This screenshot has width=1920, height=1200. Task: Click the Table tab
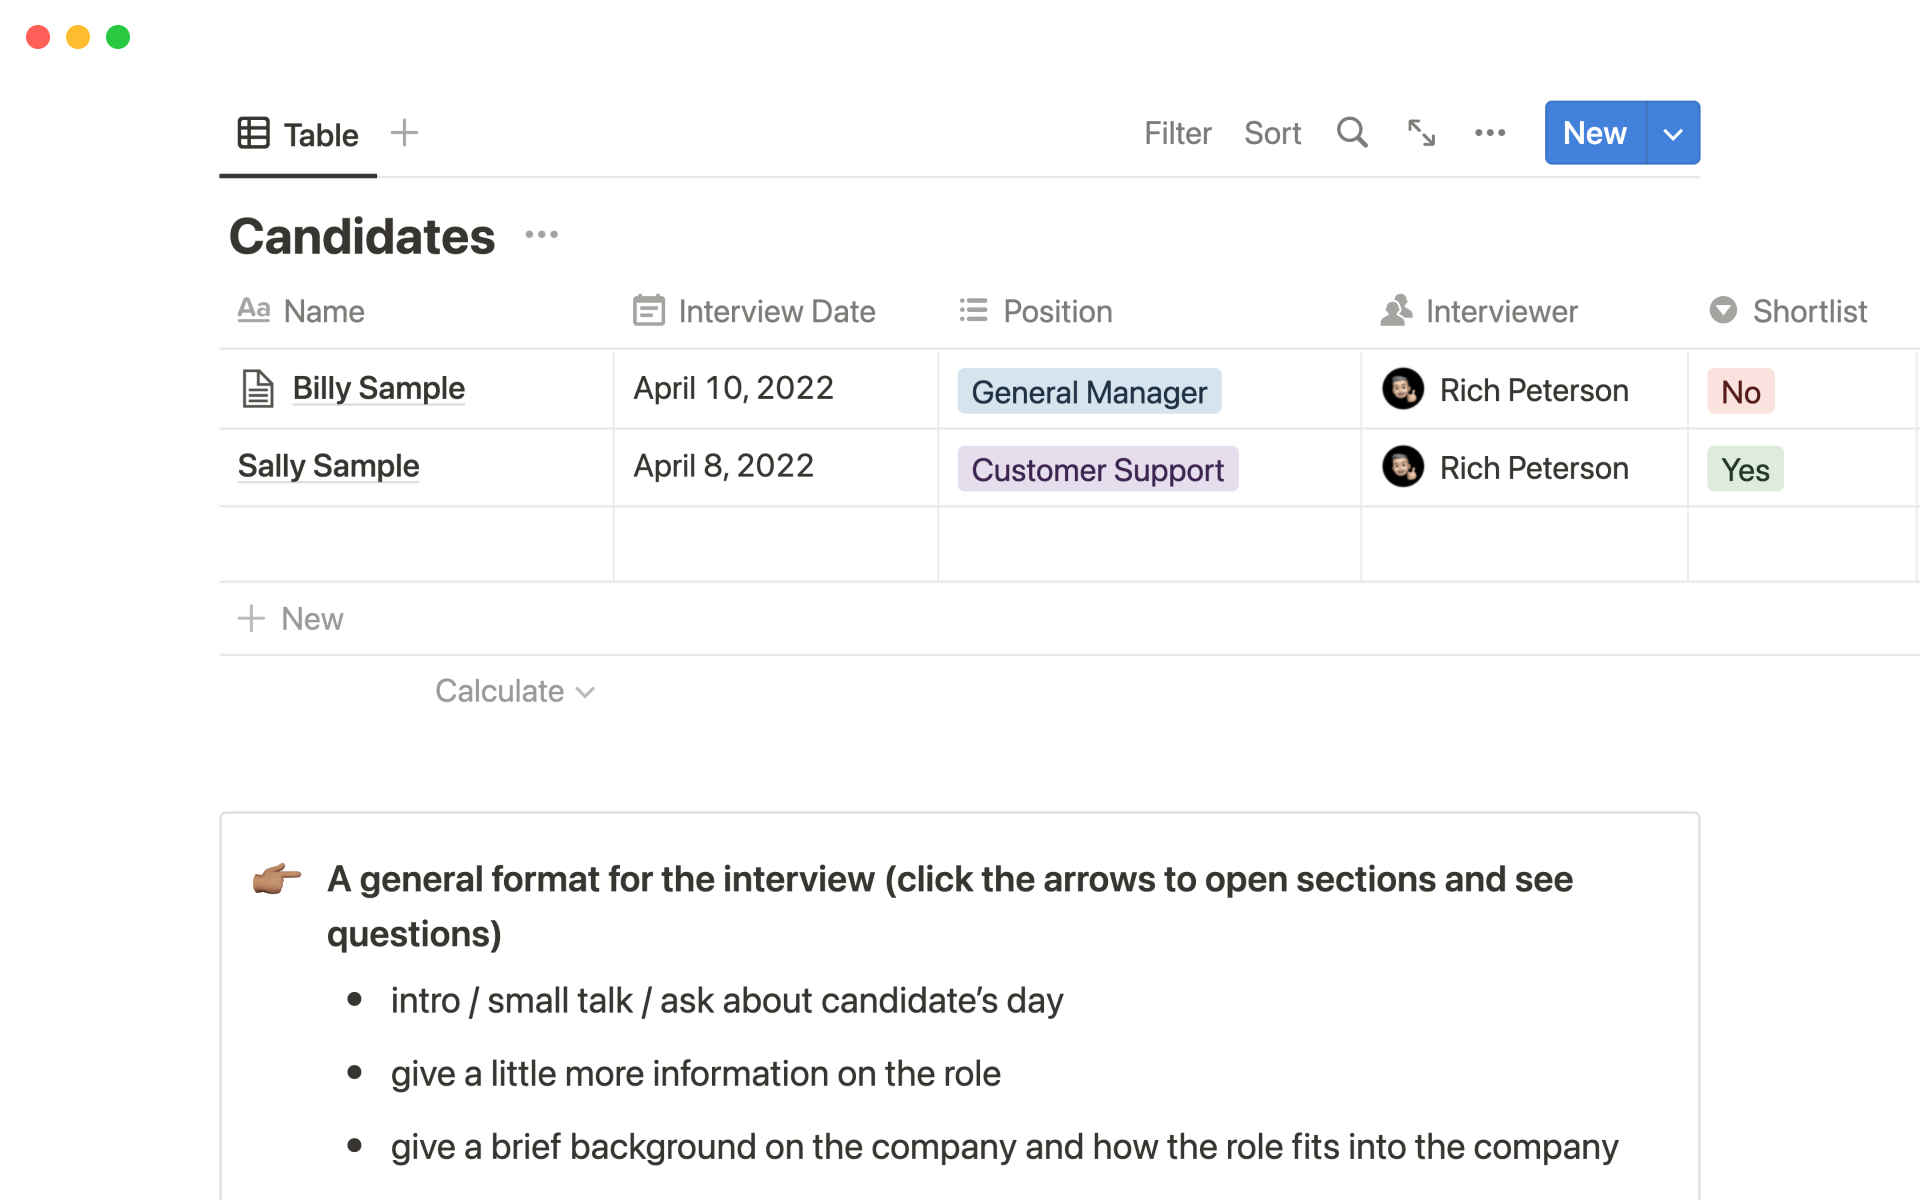click(x=299, y=134)
